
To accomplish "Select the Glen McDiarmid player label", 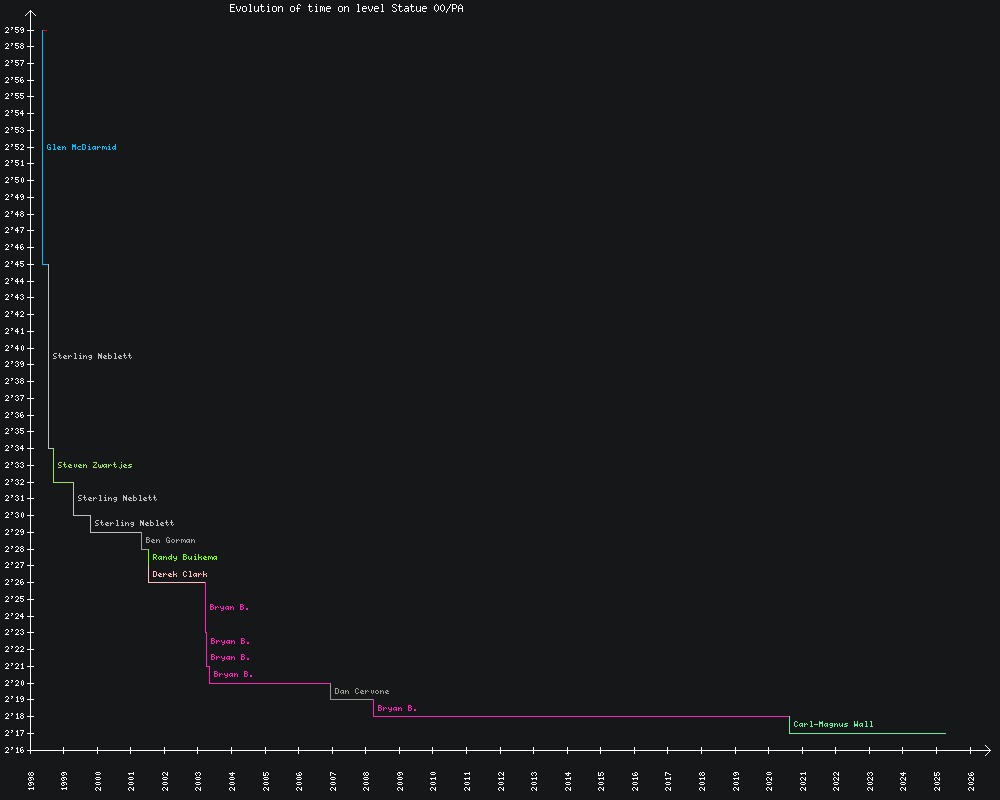I will coord(81,147).
